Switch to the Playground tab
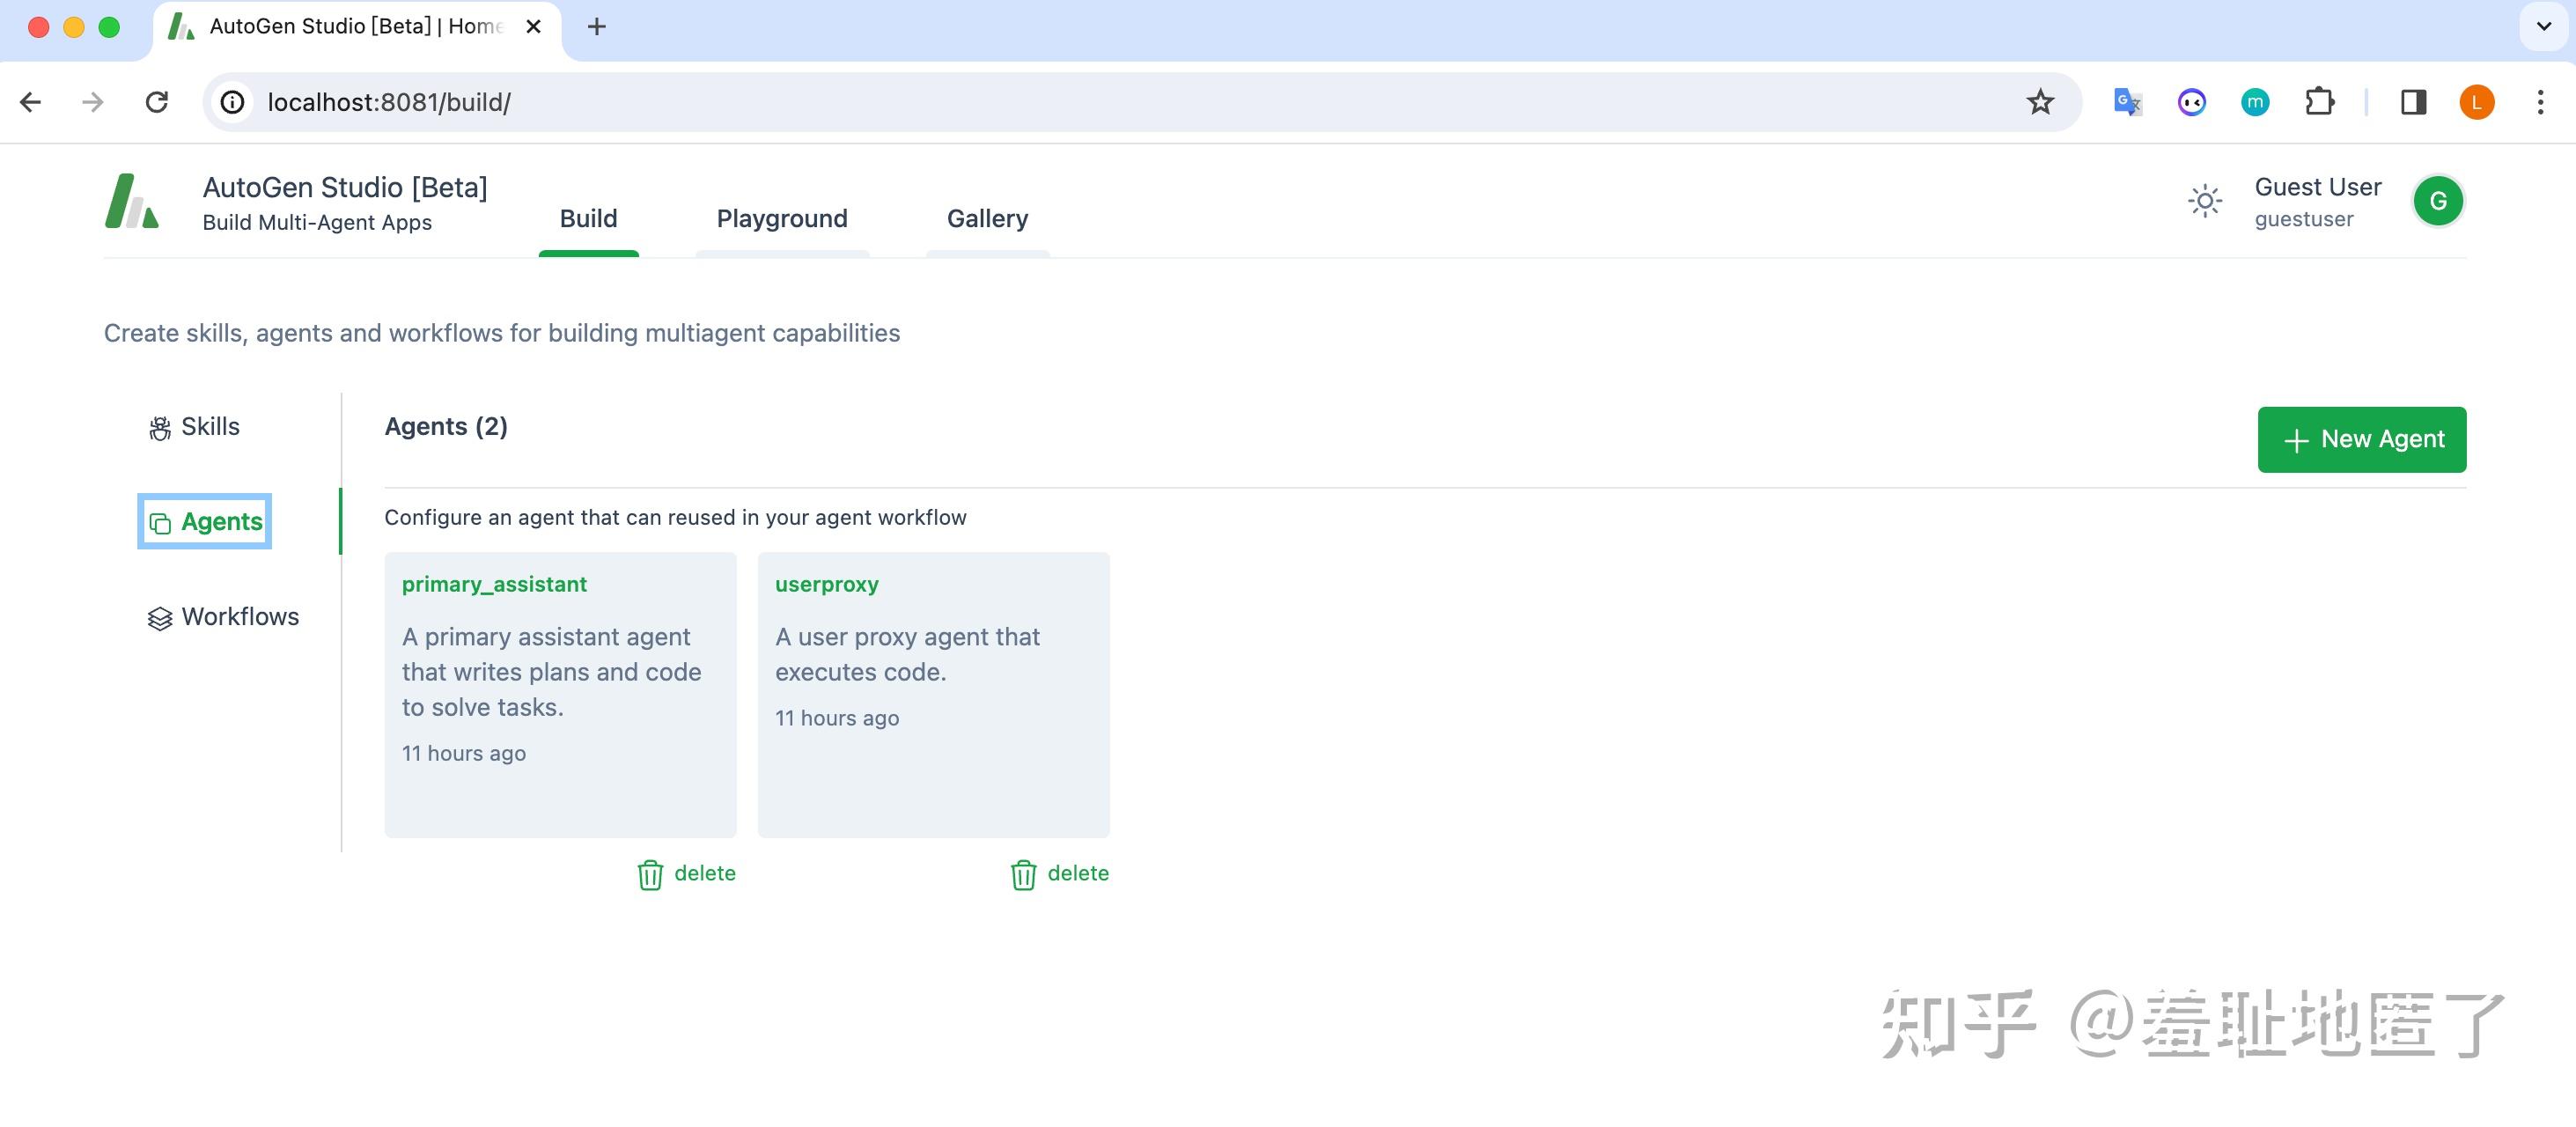The height and width of the screenshot is (1127, 2576). click(x=781, y=219)
